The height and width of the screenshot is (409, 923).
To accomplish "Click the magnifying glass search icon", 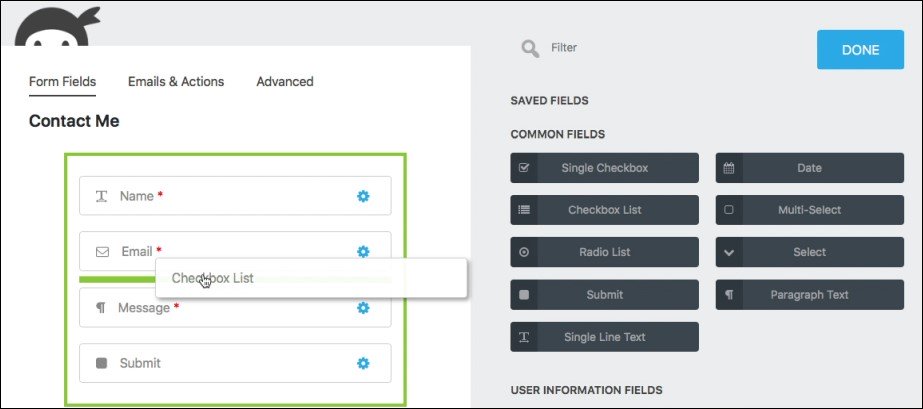I will [530, 48].
